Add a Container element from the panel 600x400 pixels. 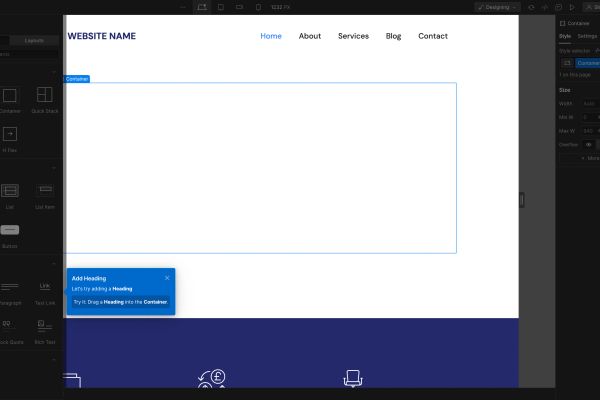click(x=10, y=101)
